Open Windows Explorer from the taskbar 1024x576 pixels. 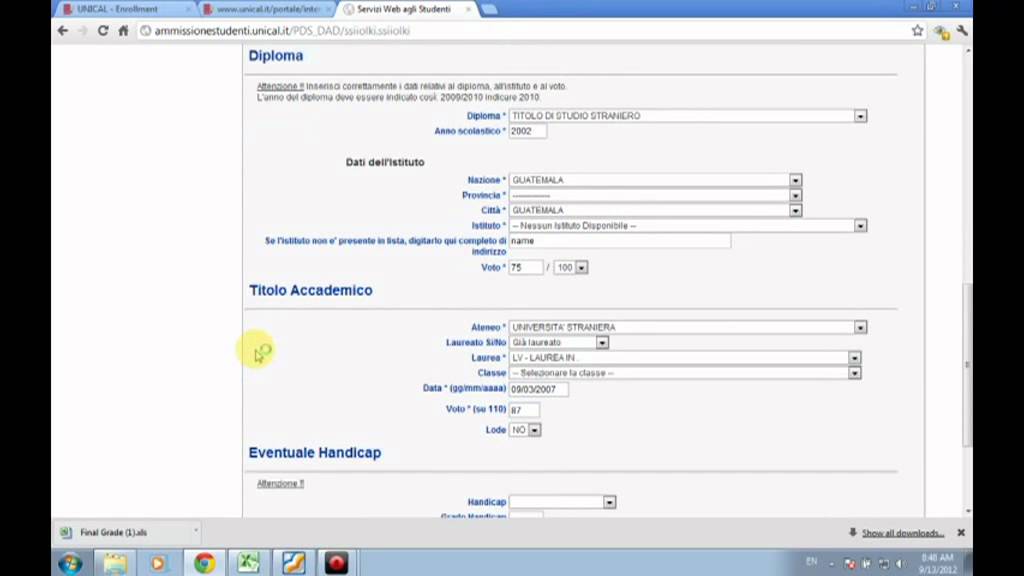click(x=115, y=563)
